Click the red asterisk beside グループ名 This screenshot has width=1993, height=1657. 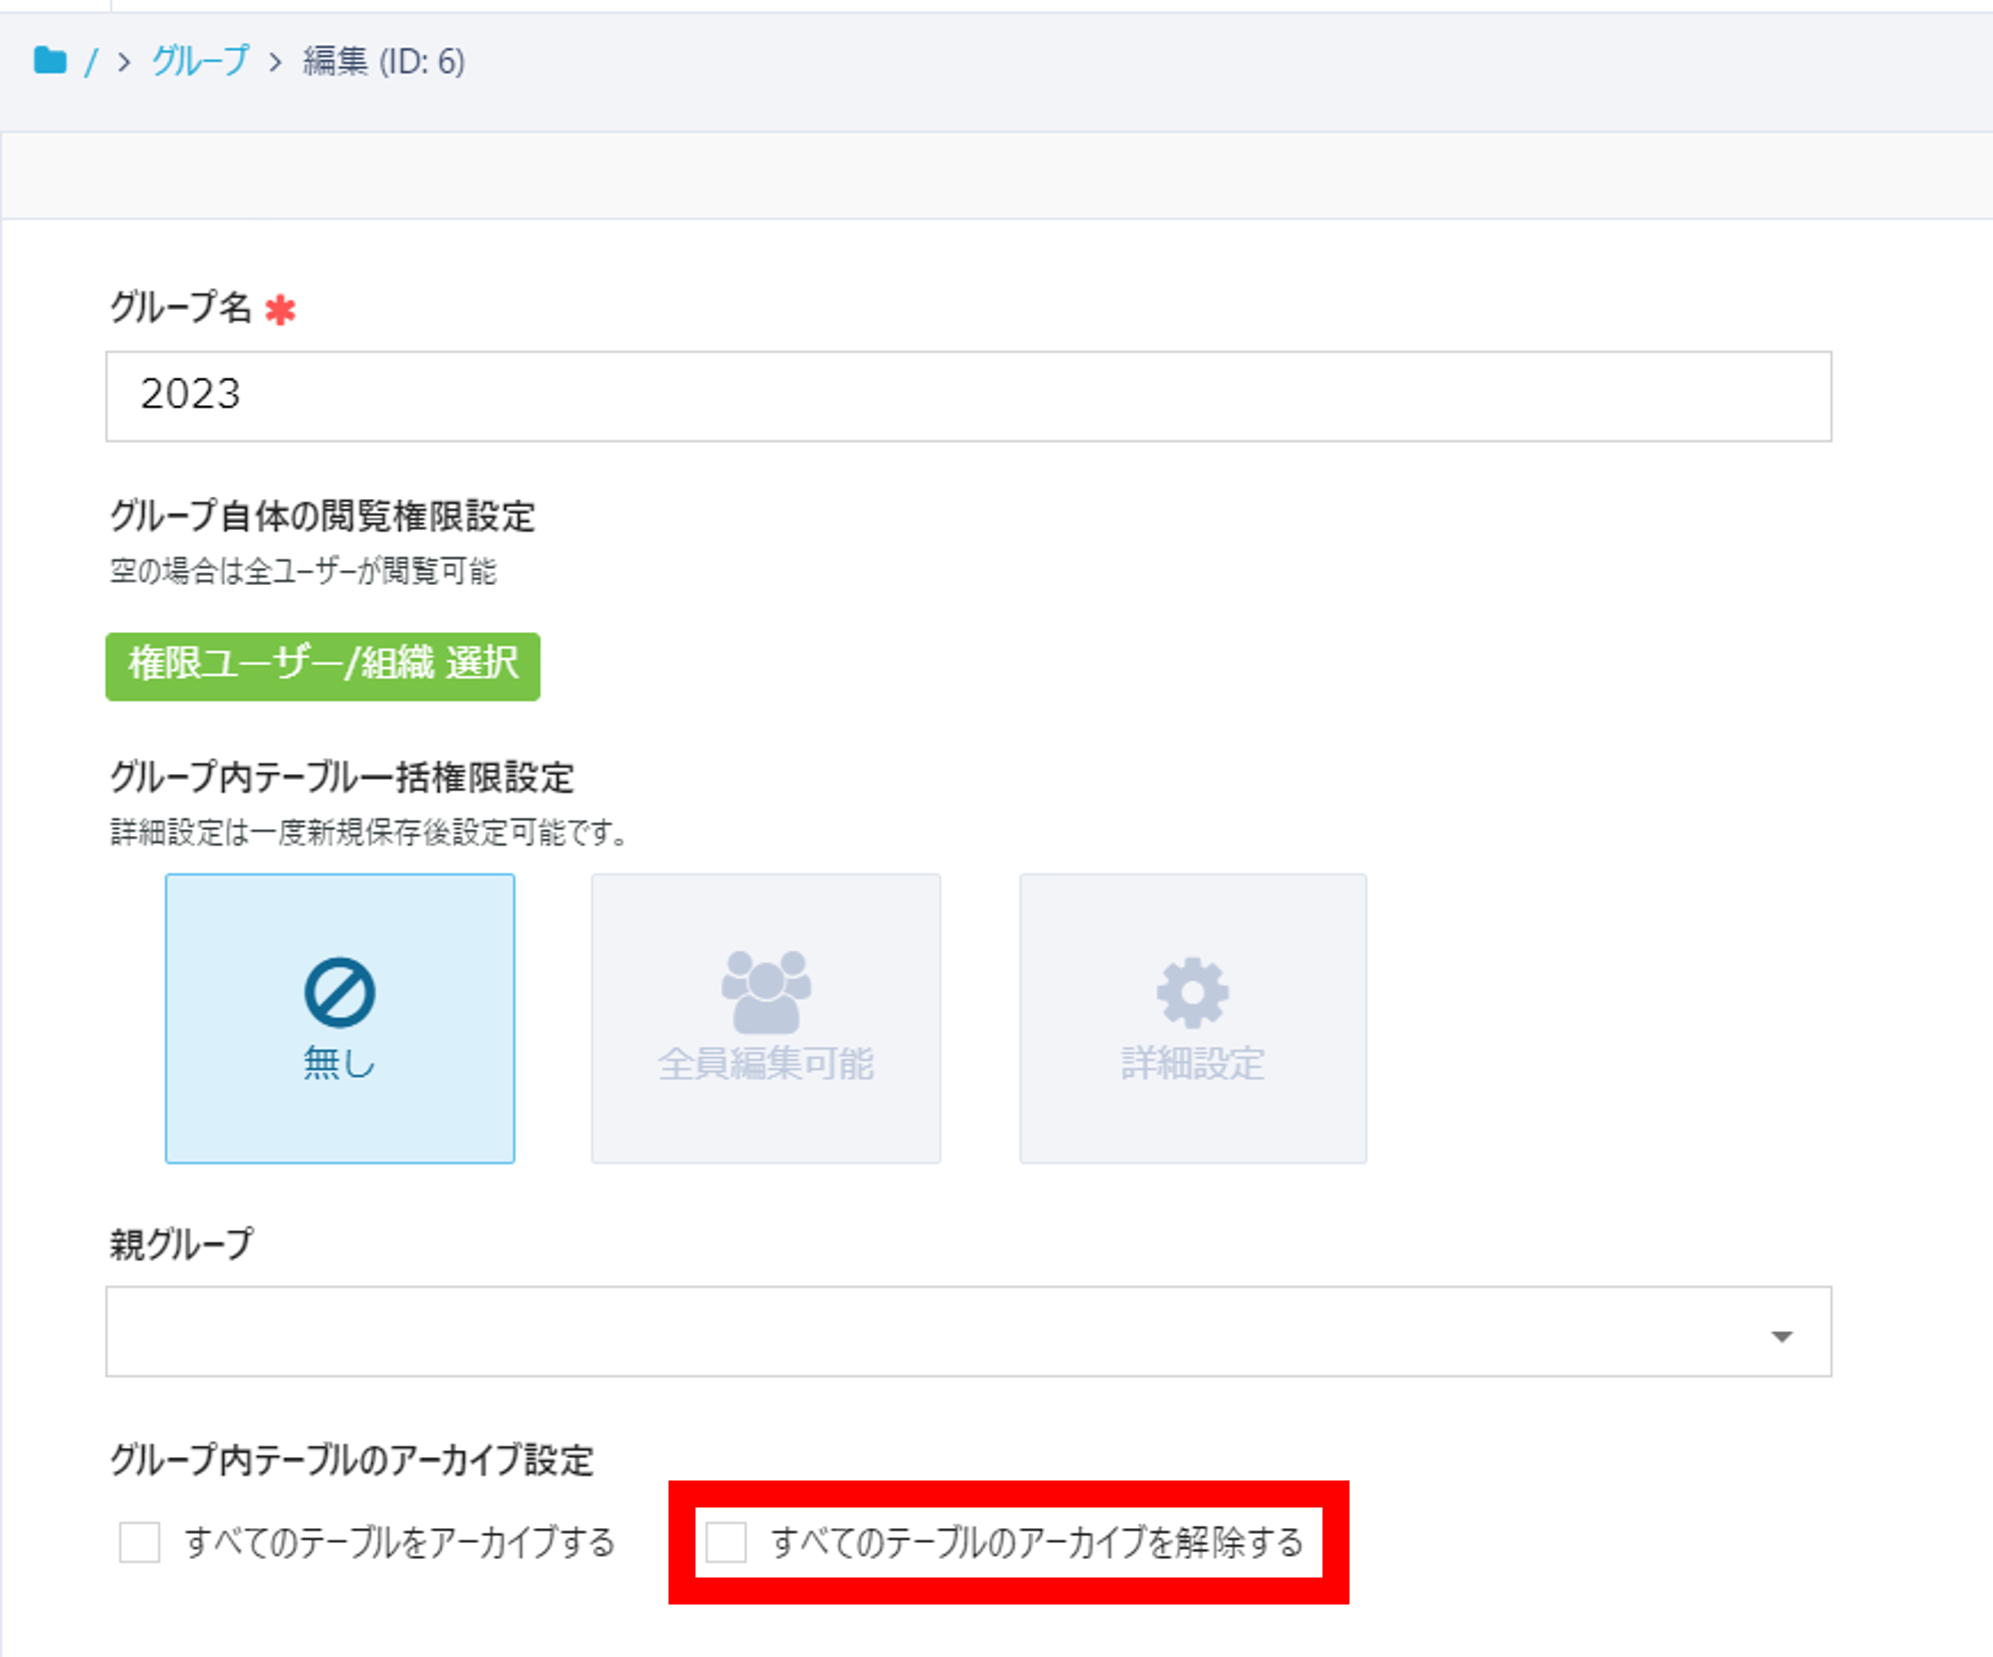[x=283, y=311]
